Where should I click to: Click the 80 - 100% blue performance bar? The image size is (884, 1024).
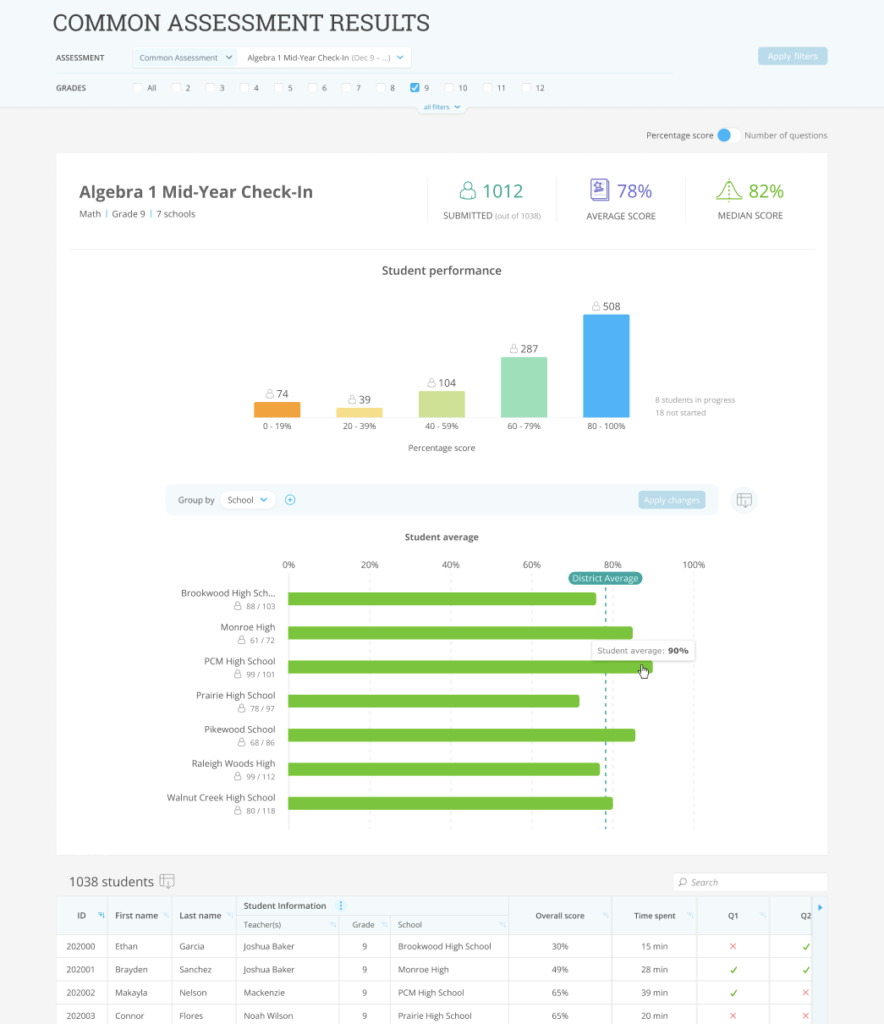coord(606,366)
